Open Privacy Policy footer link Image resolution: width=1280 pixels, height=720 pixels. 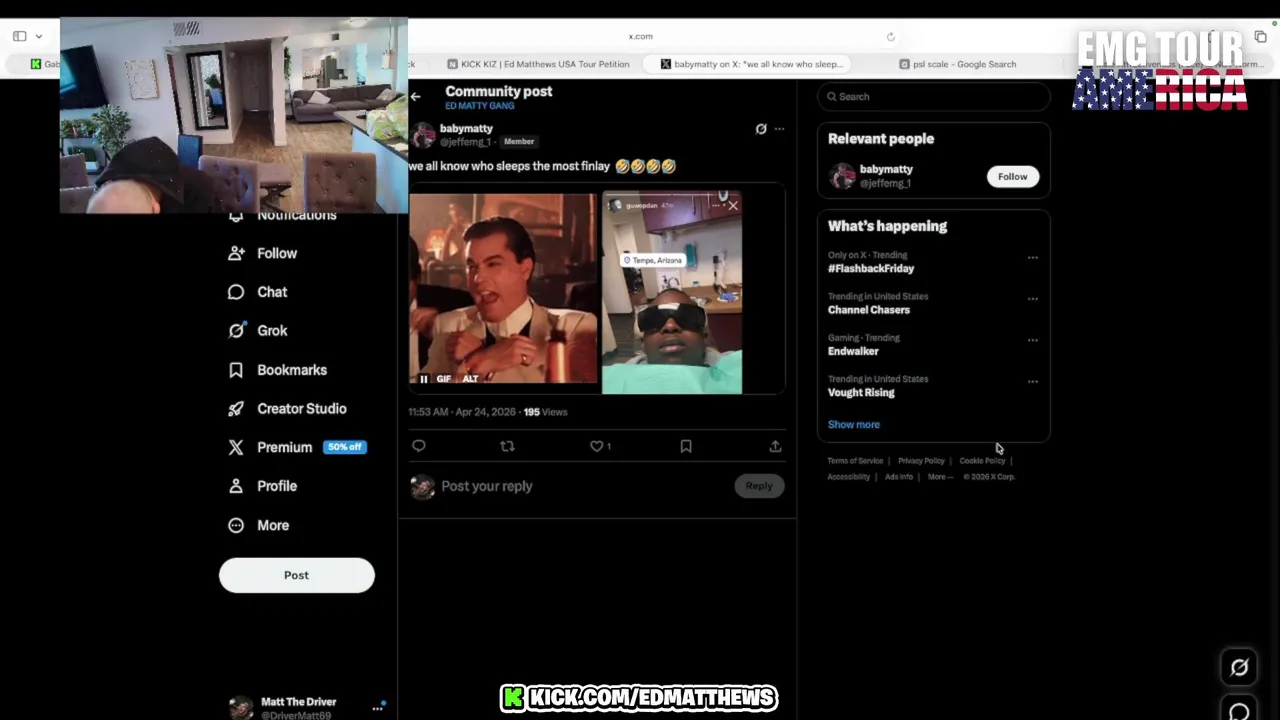pyautogui.click(x=921, y=461)
